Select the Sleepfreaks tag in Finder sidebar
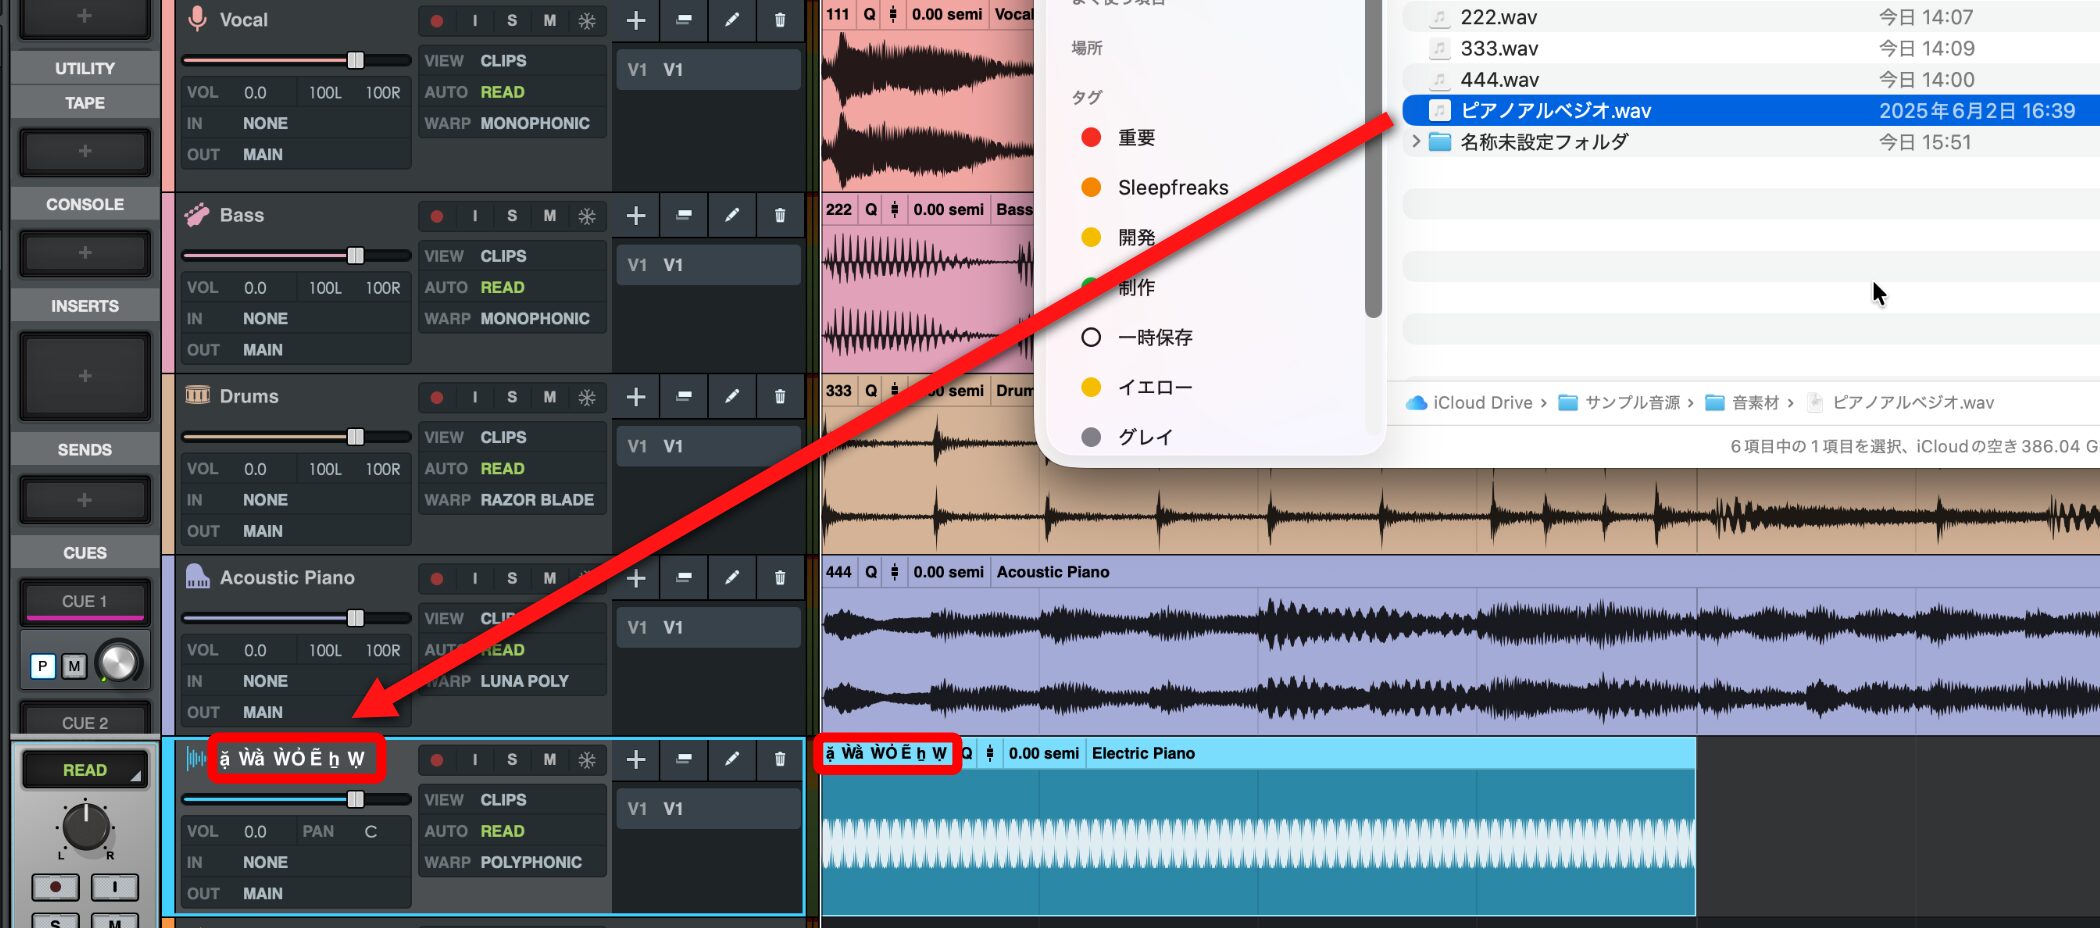 (x=1172, y=188)
